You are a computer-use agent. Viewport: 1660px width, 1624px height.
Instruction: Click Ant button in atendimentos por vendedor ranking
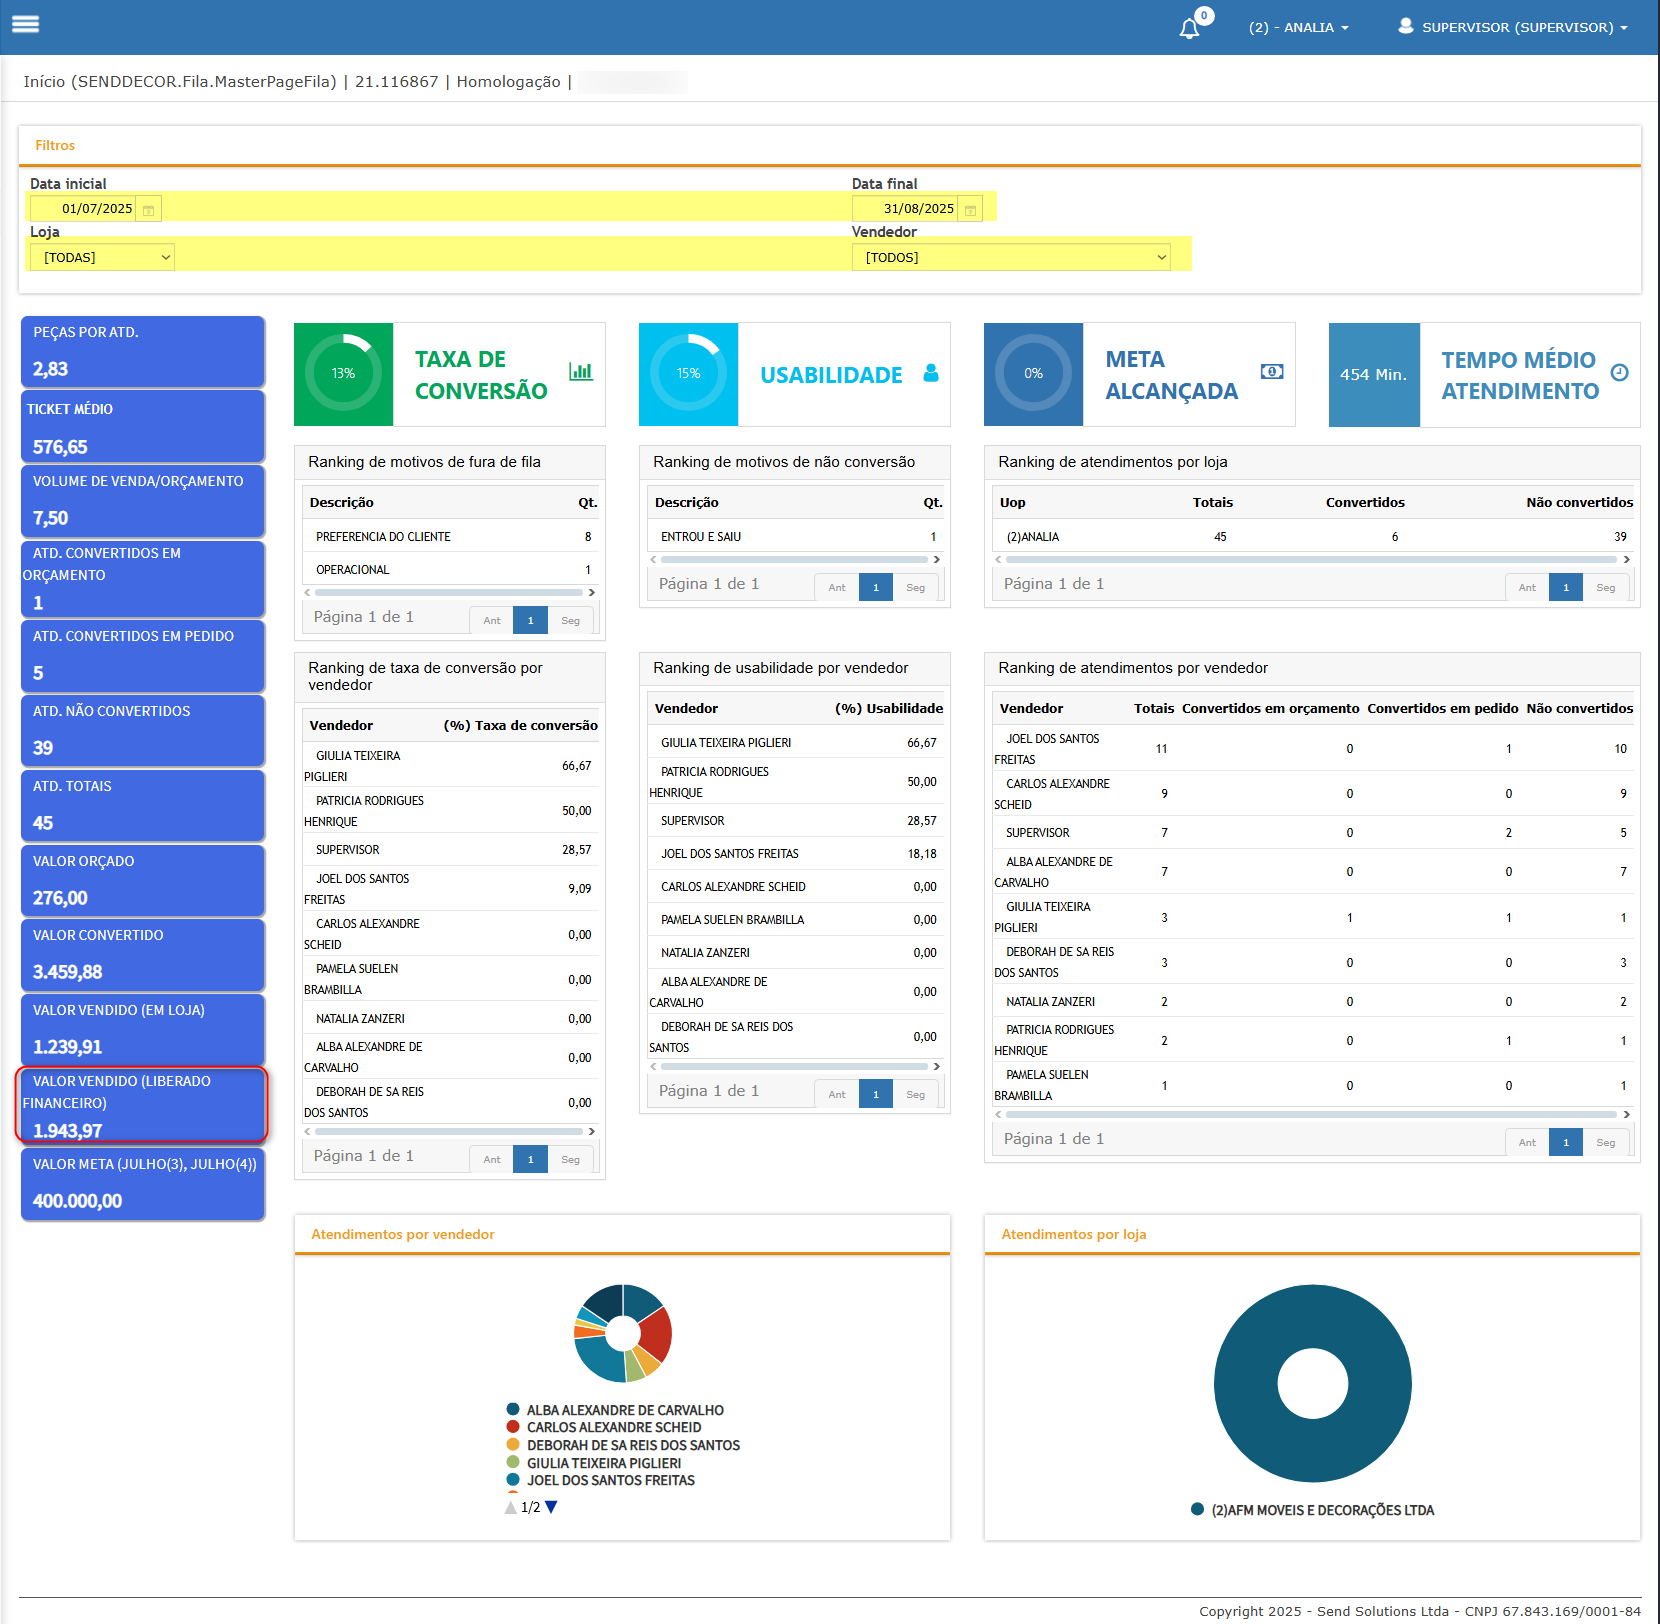1527,1142
